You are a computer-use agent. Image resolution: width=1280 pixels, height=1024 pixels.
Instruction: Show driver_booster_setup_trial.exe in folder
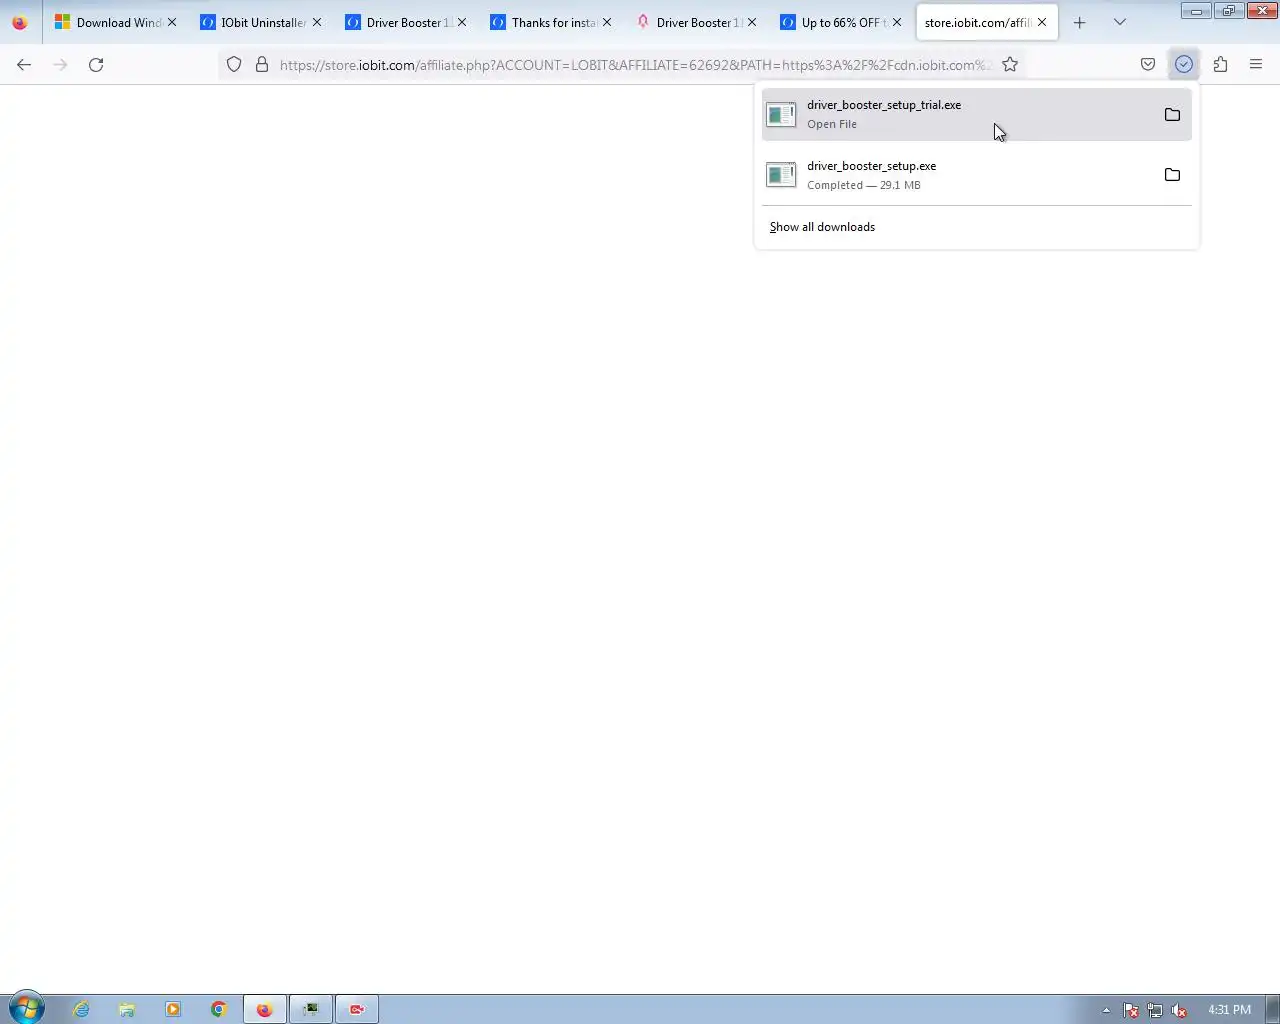pyautogui.click(x=1172, y=115)
